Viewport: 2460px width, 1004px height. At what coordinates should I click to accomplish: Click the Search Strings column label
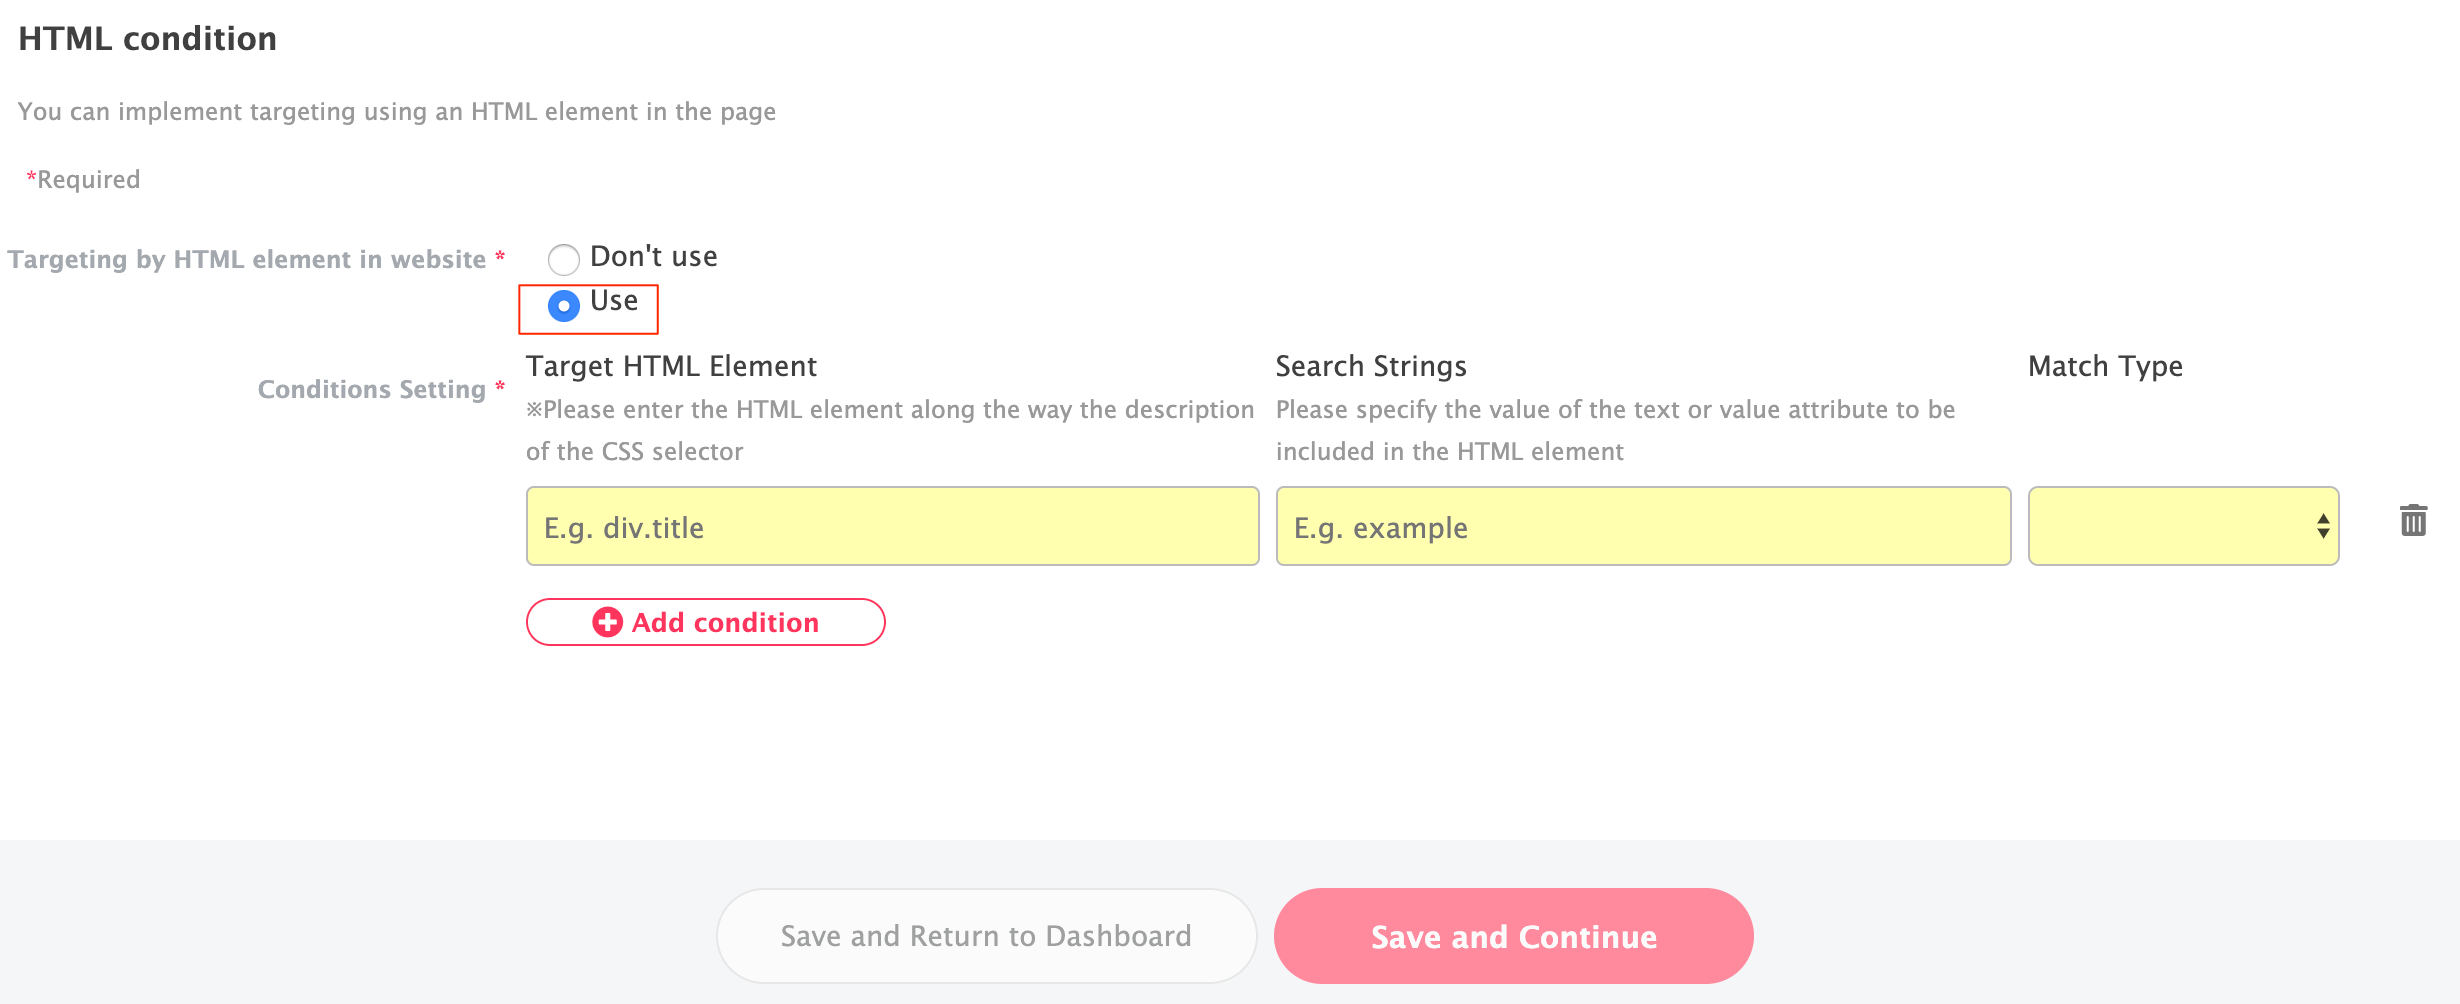point(1370,366)
